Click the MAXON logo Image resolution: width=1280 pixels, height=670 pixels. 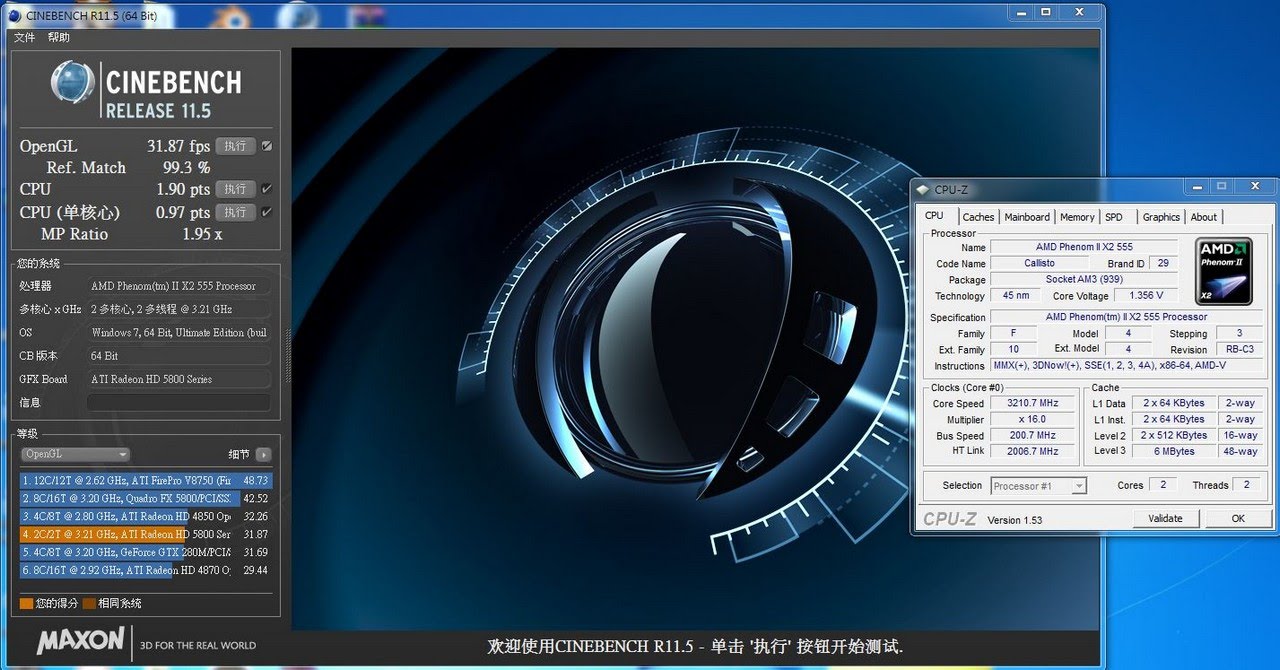pos(81,640)
